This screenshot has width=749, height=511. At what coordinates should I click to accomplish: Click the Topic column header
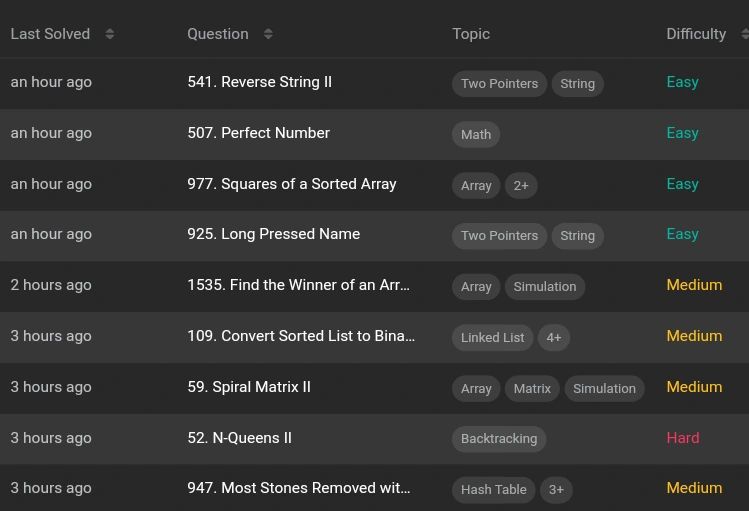[x=471, y=34]
